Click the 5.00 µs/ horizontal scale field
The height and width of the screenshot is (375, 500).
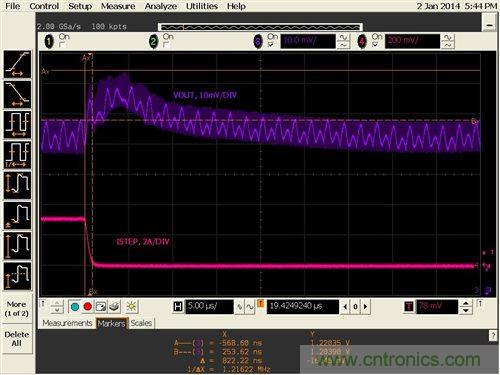(x=209, y=306)
